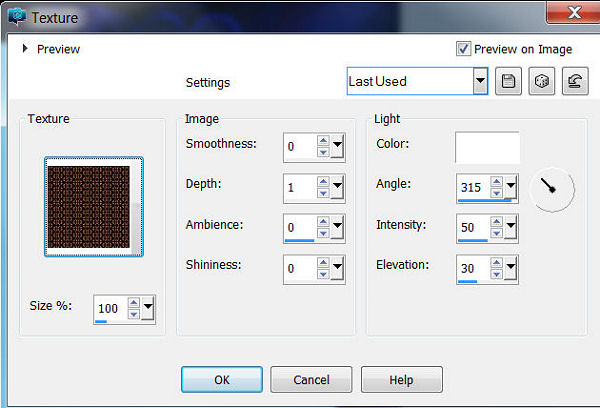The image size is (600, 408).
Task: Click the Cancel button
Action: point(311,379)
